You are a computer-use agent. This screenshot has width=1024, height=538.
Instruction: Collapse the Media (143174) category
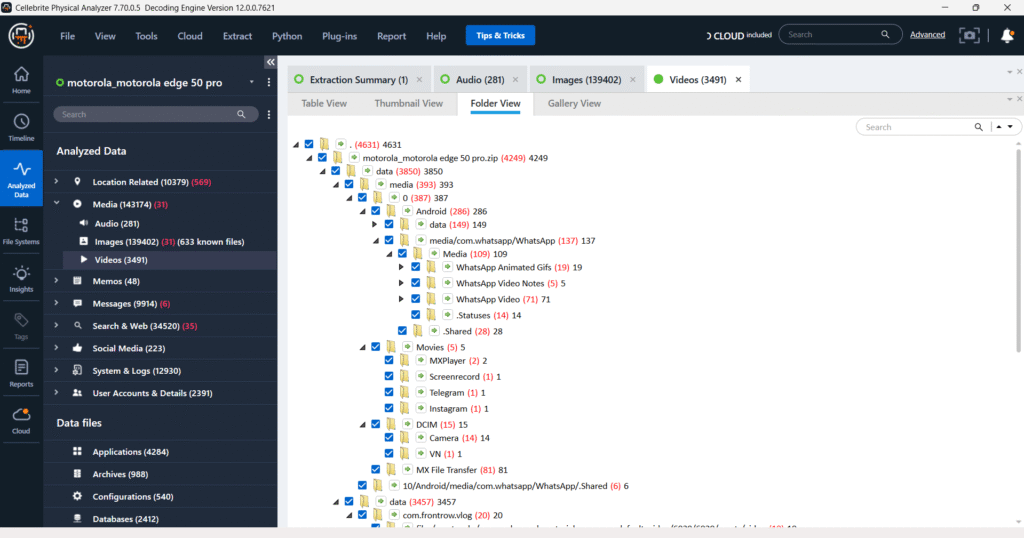[x=56, y=204]
